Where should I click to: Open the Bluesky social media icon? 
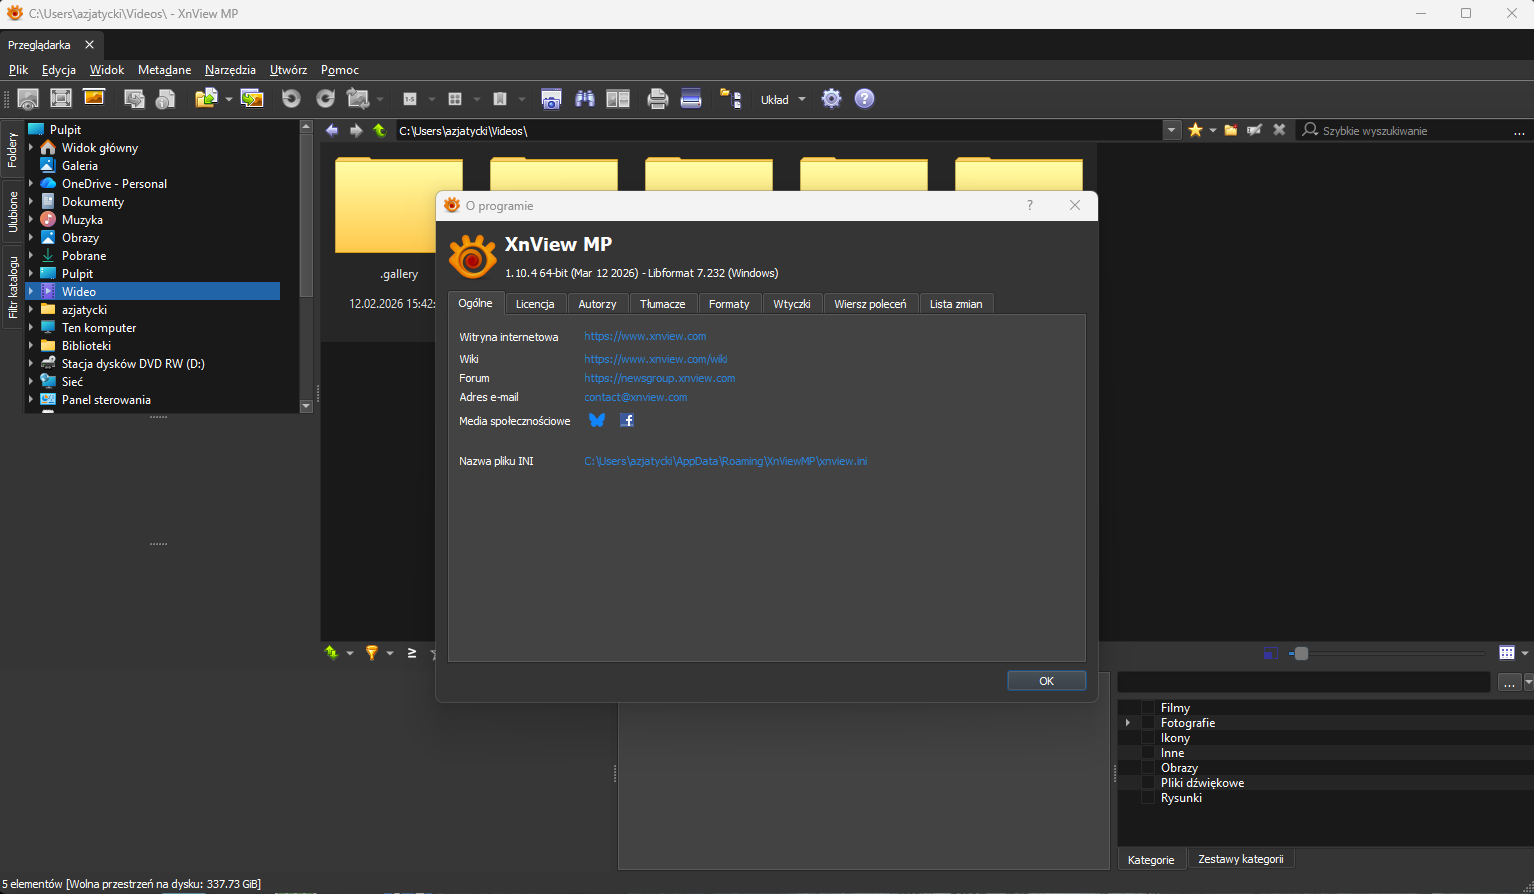(597, 420)
